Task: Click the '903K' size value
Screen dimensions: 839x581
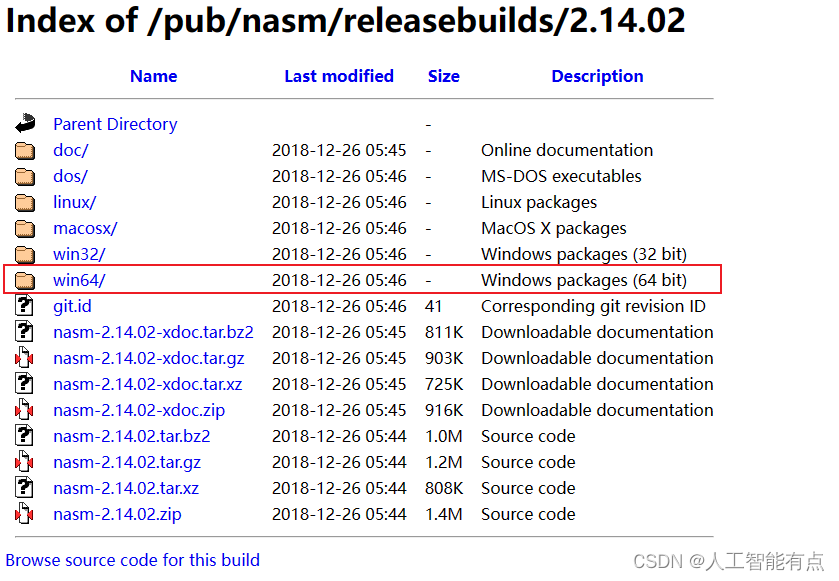Action: (x=444, y=358)
